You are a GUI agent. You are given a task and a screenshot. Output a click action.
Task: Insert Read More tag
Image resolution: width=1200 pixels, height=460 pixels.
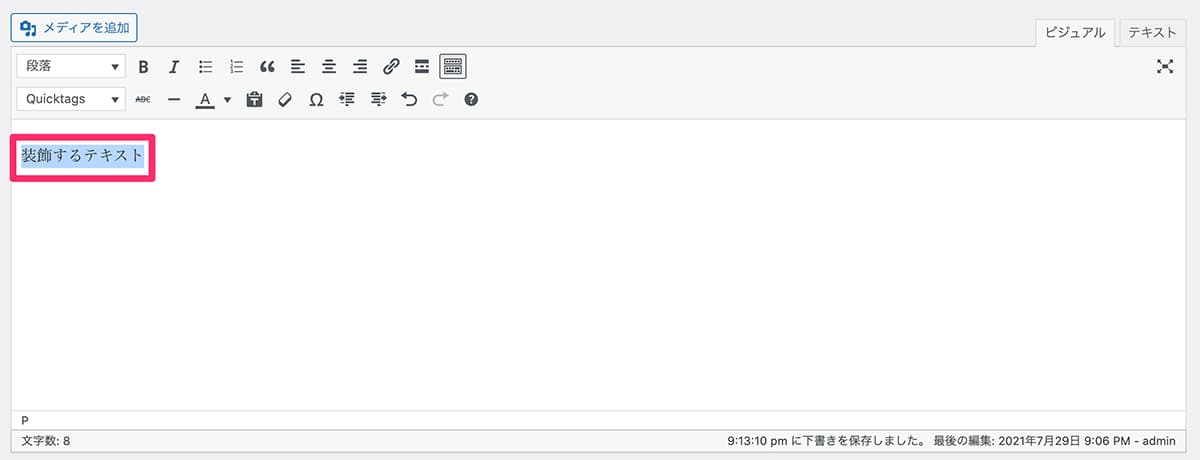[x=422, y=67]
